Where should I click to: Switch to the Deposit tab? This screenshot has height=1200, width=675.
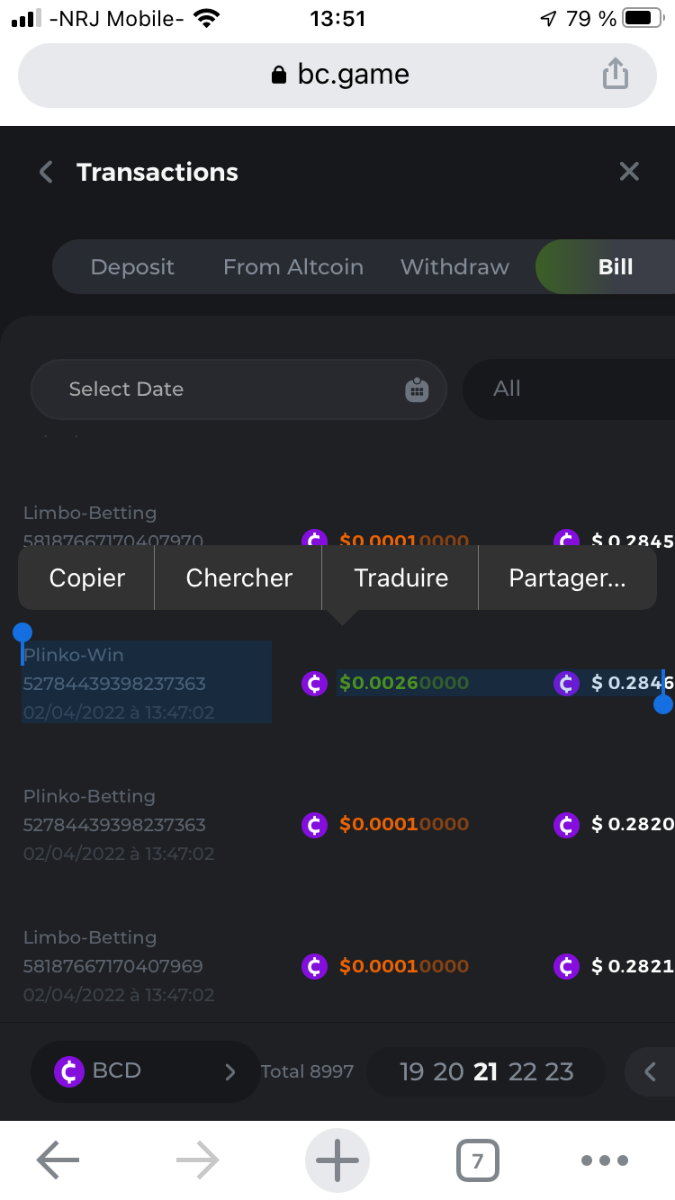tap(132, 267)
